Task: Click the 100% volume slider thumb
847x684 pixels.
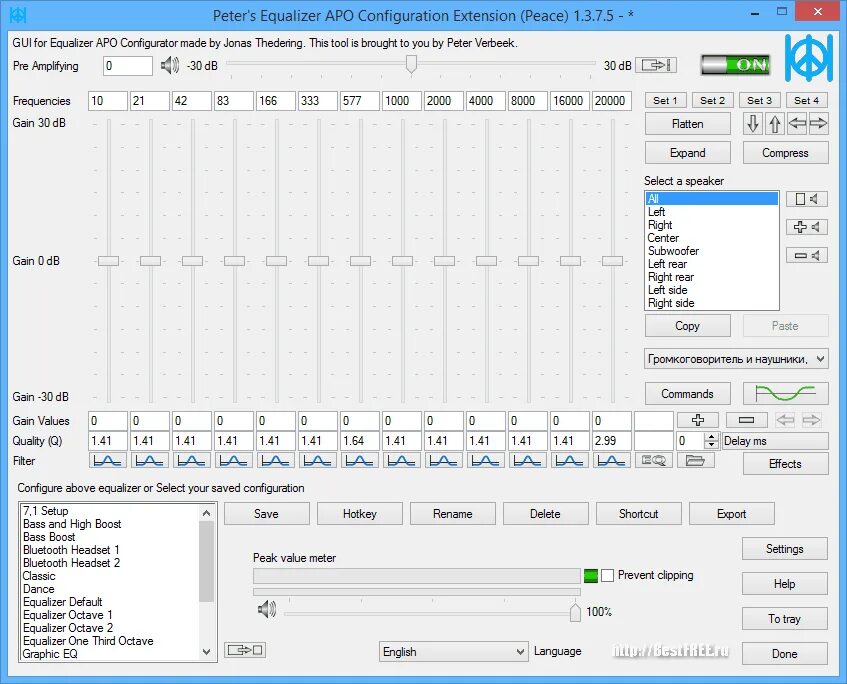Action: [x=575, y=612]
